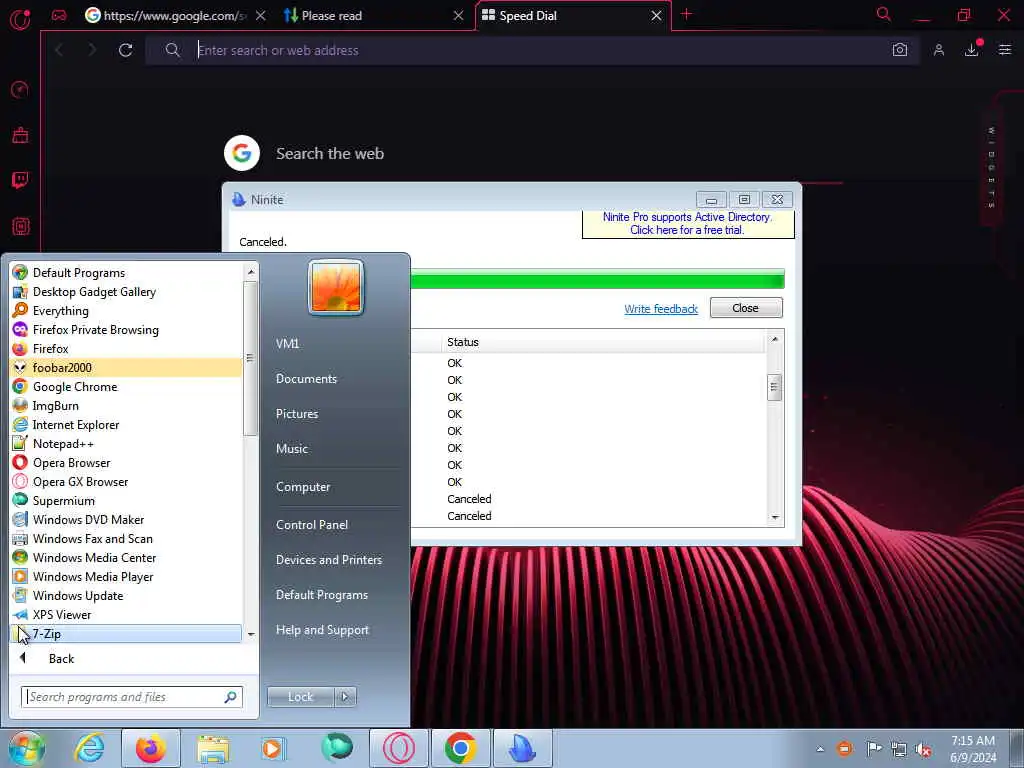Open Control Panel from Start menu
The height and width of the screenshot is (768, 1024).
[x=312, y=525]
